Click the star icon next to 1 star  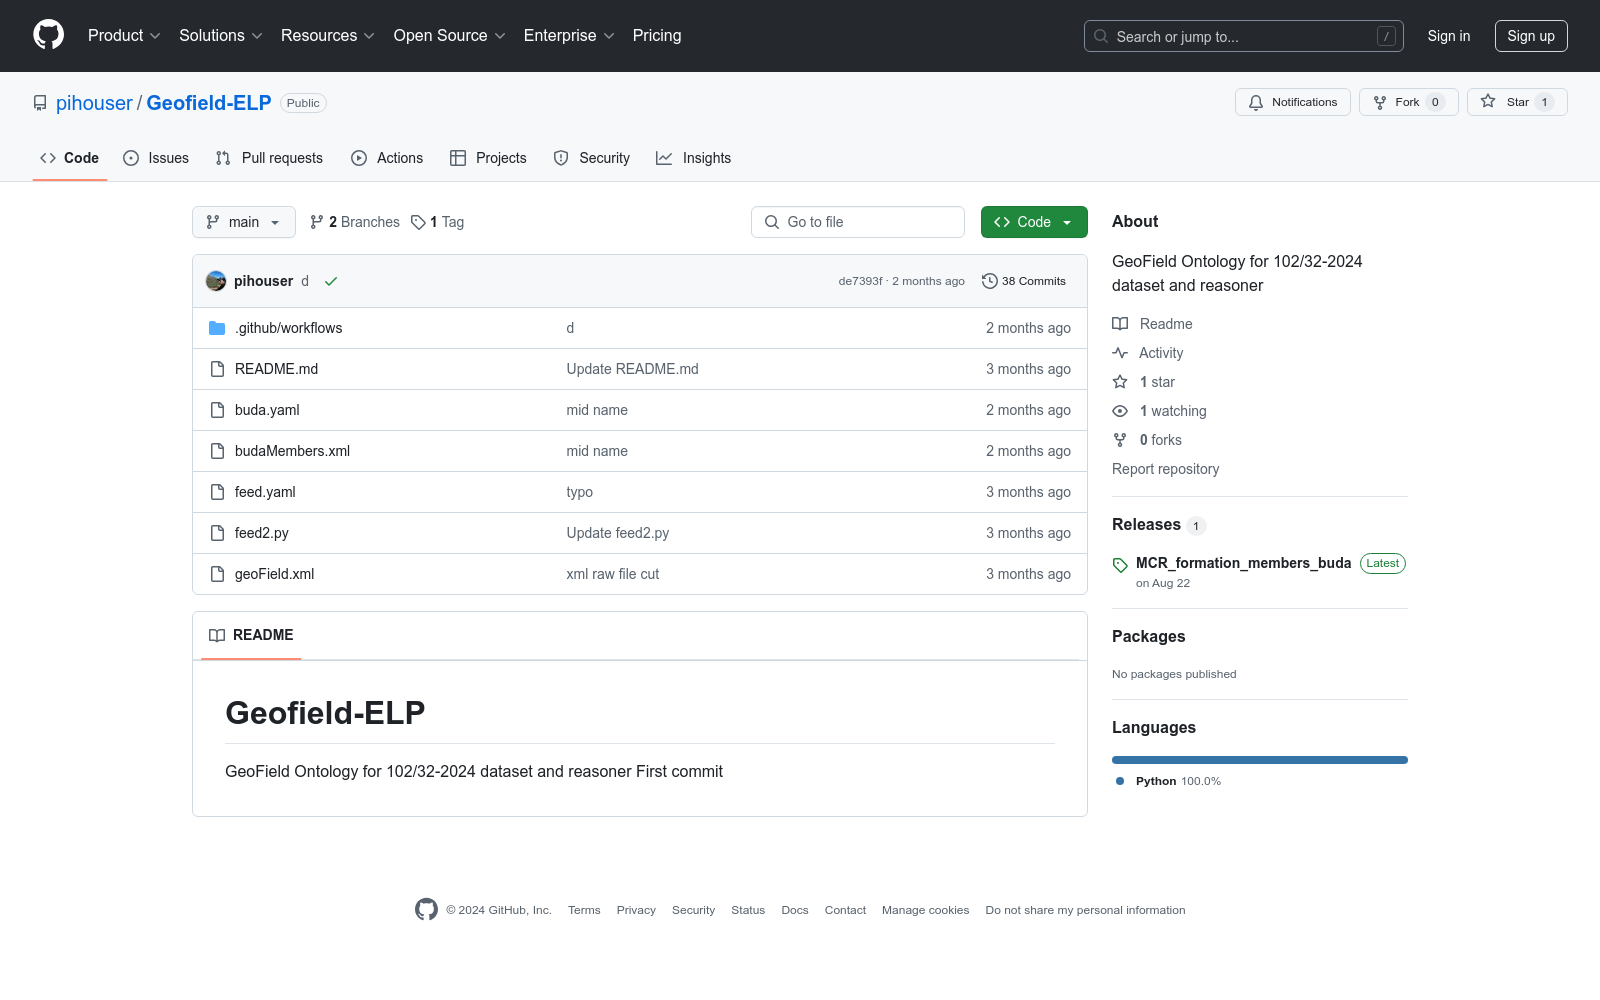pos(1120,382)
